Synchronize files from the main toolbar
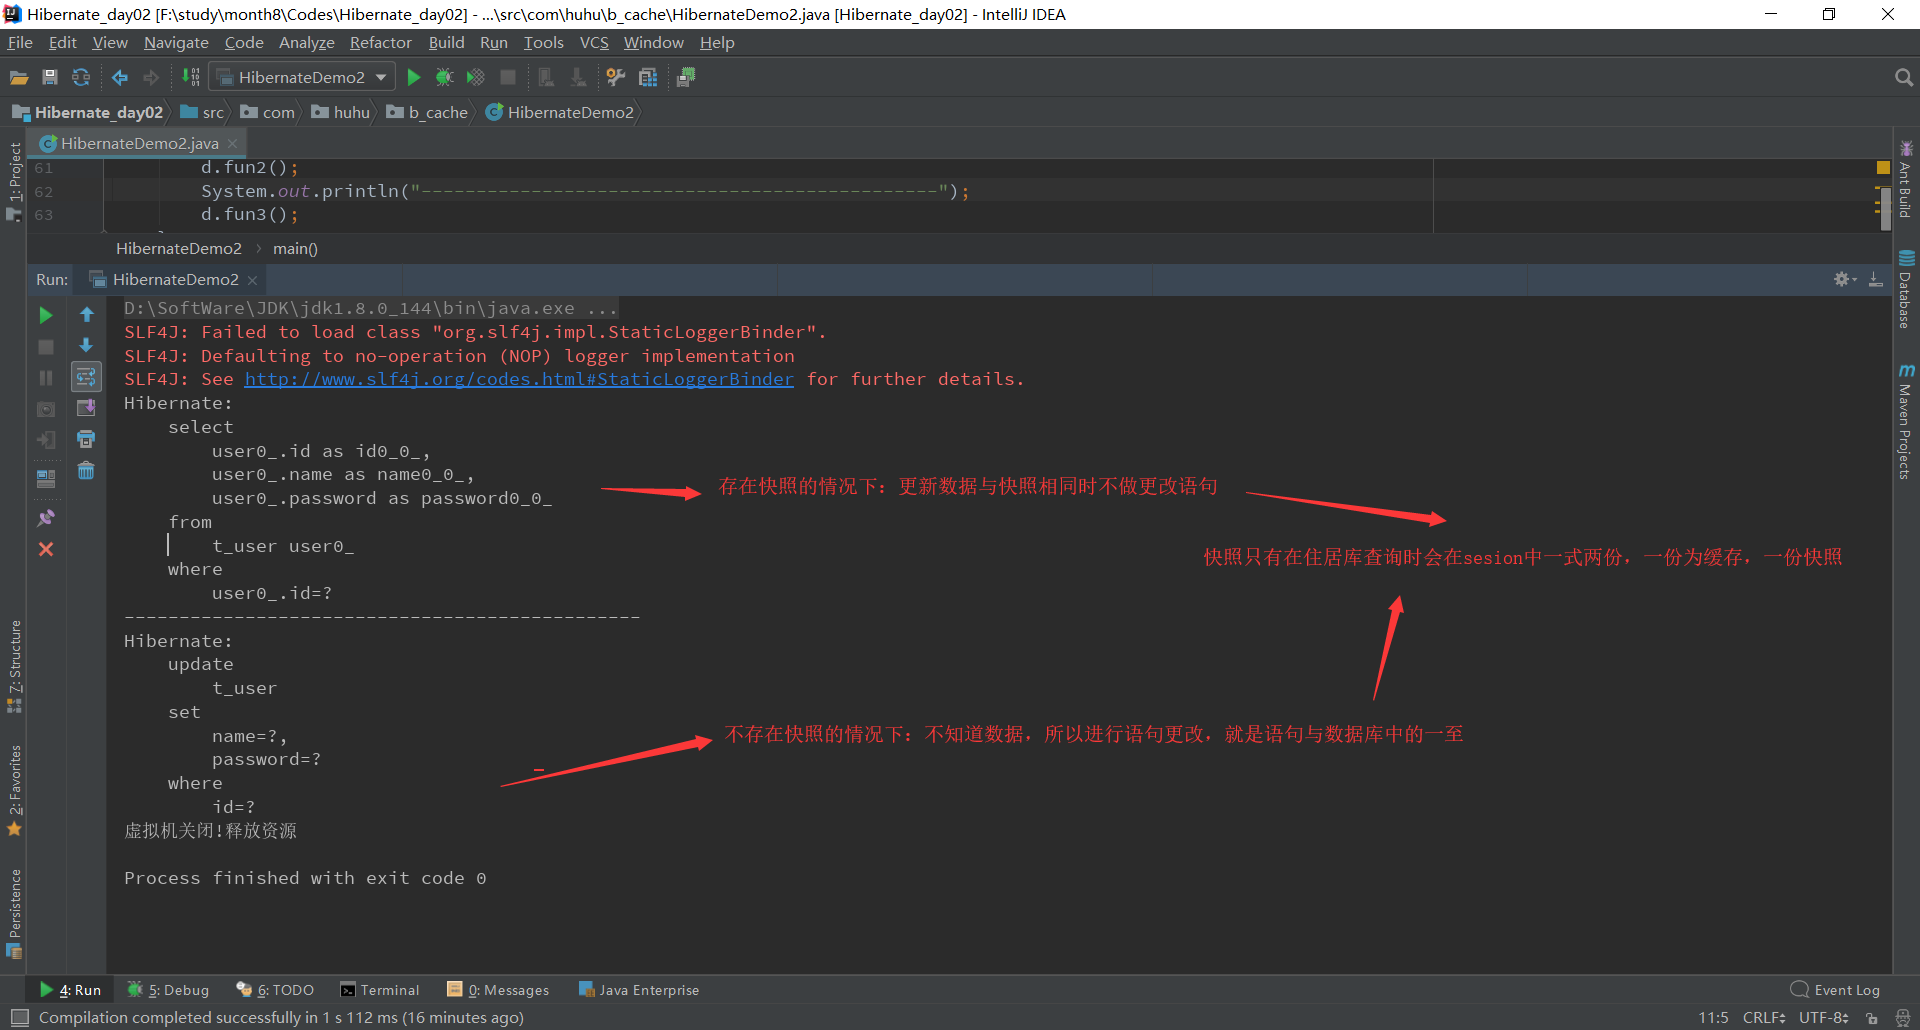The image size is (1920, 1030). 81,77
